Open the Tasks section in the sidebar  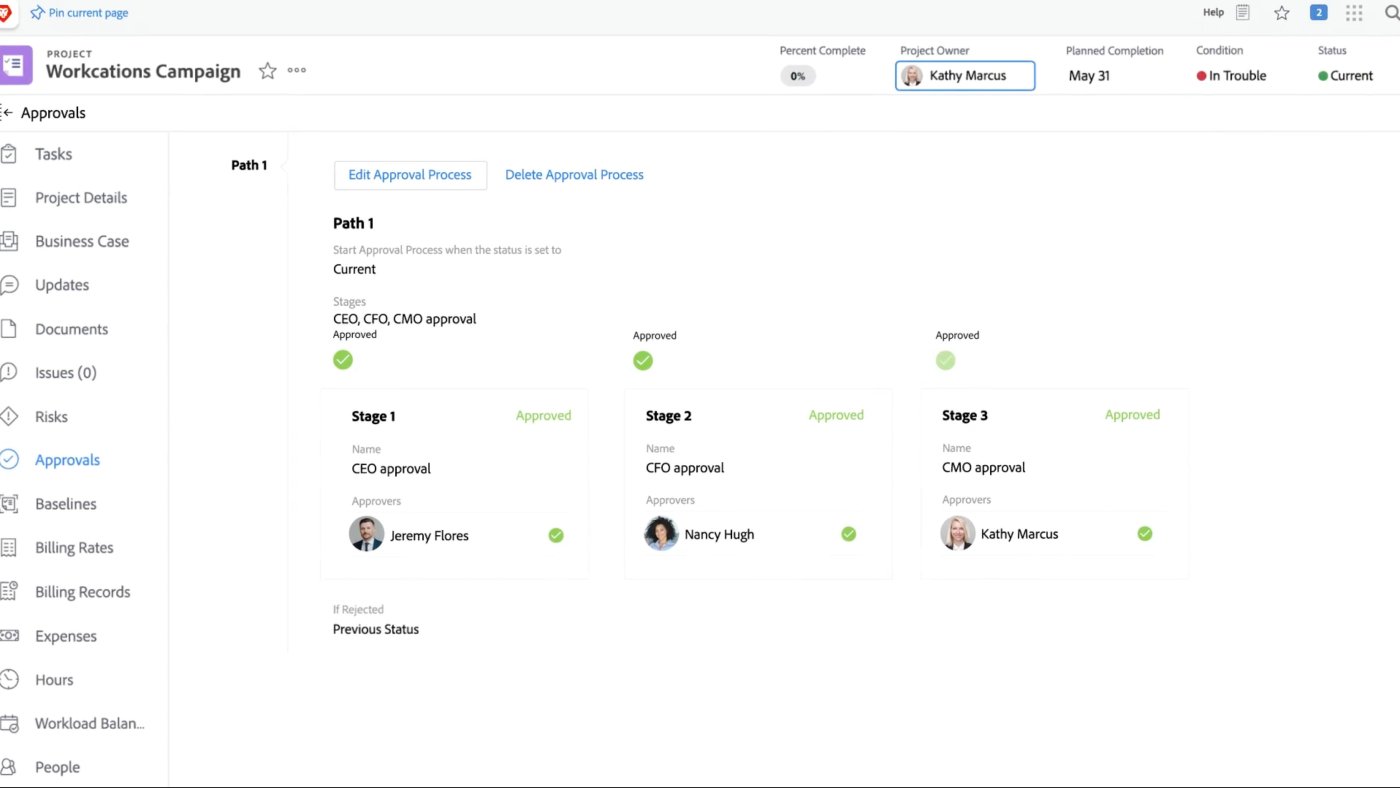click(54, 153)
